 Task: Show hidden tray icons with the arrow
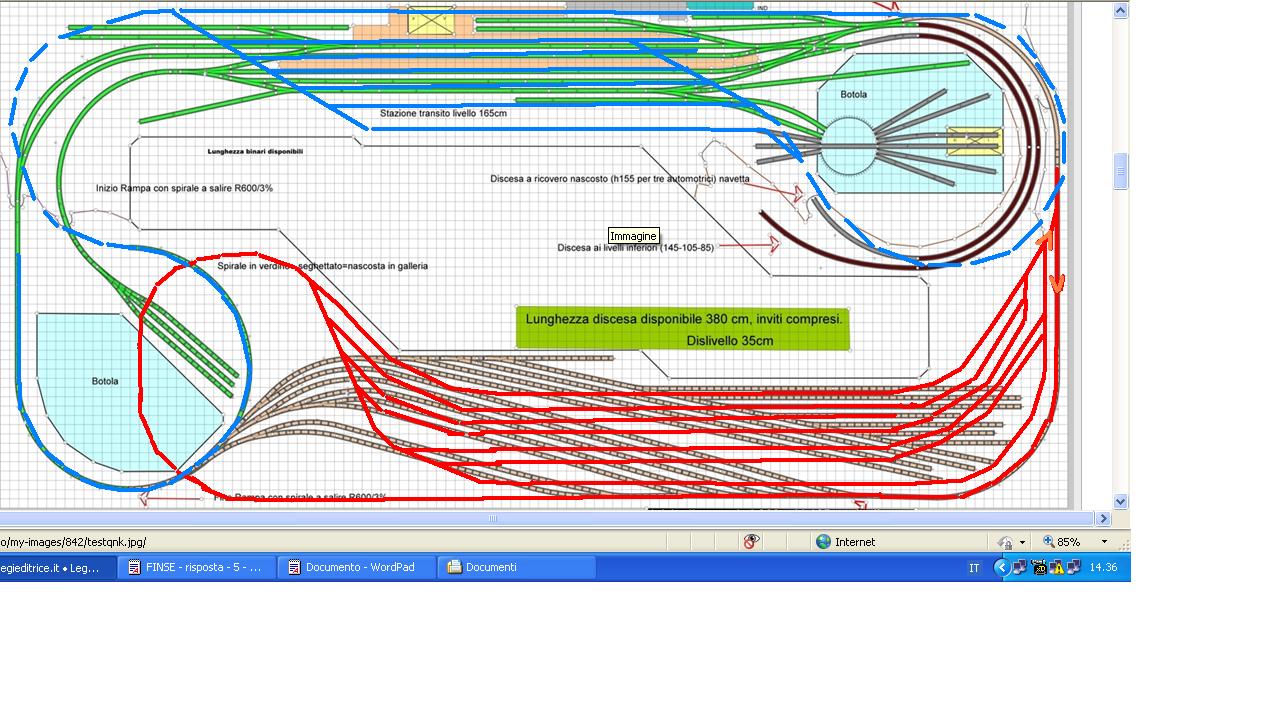pyautogui.click(x=1001, y=567)
